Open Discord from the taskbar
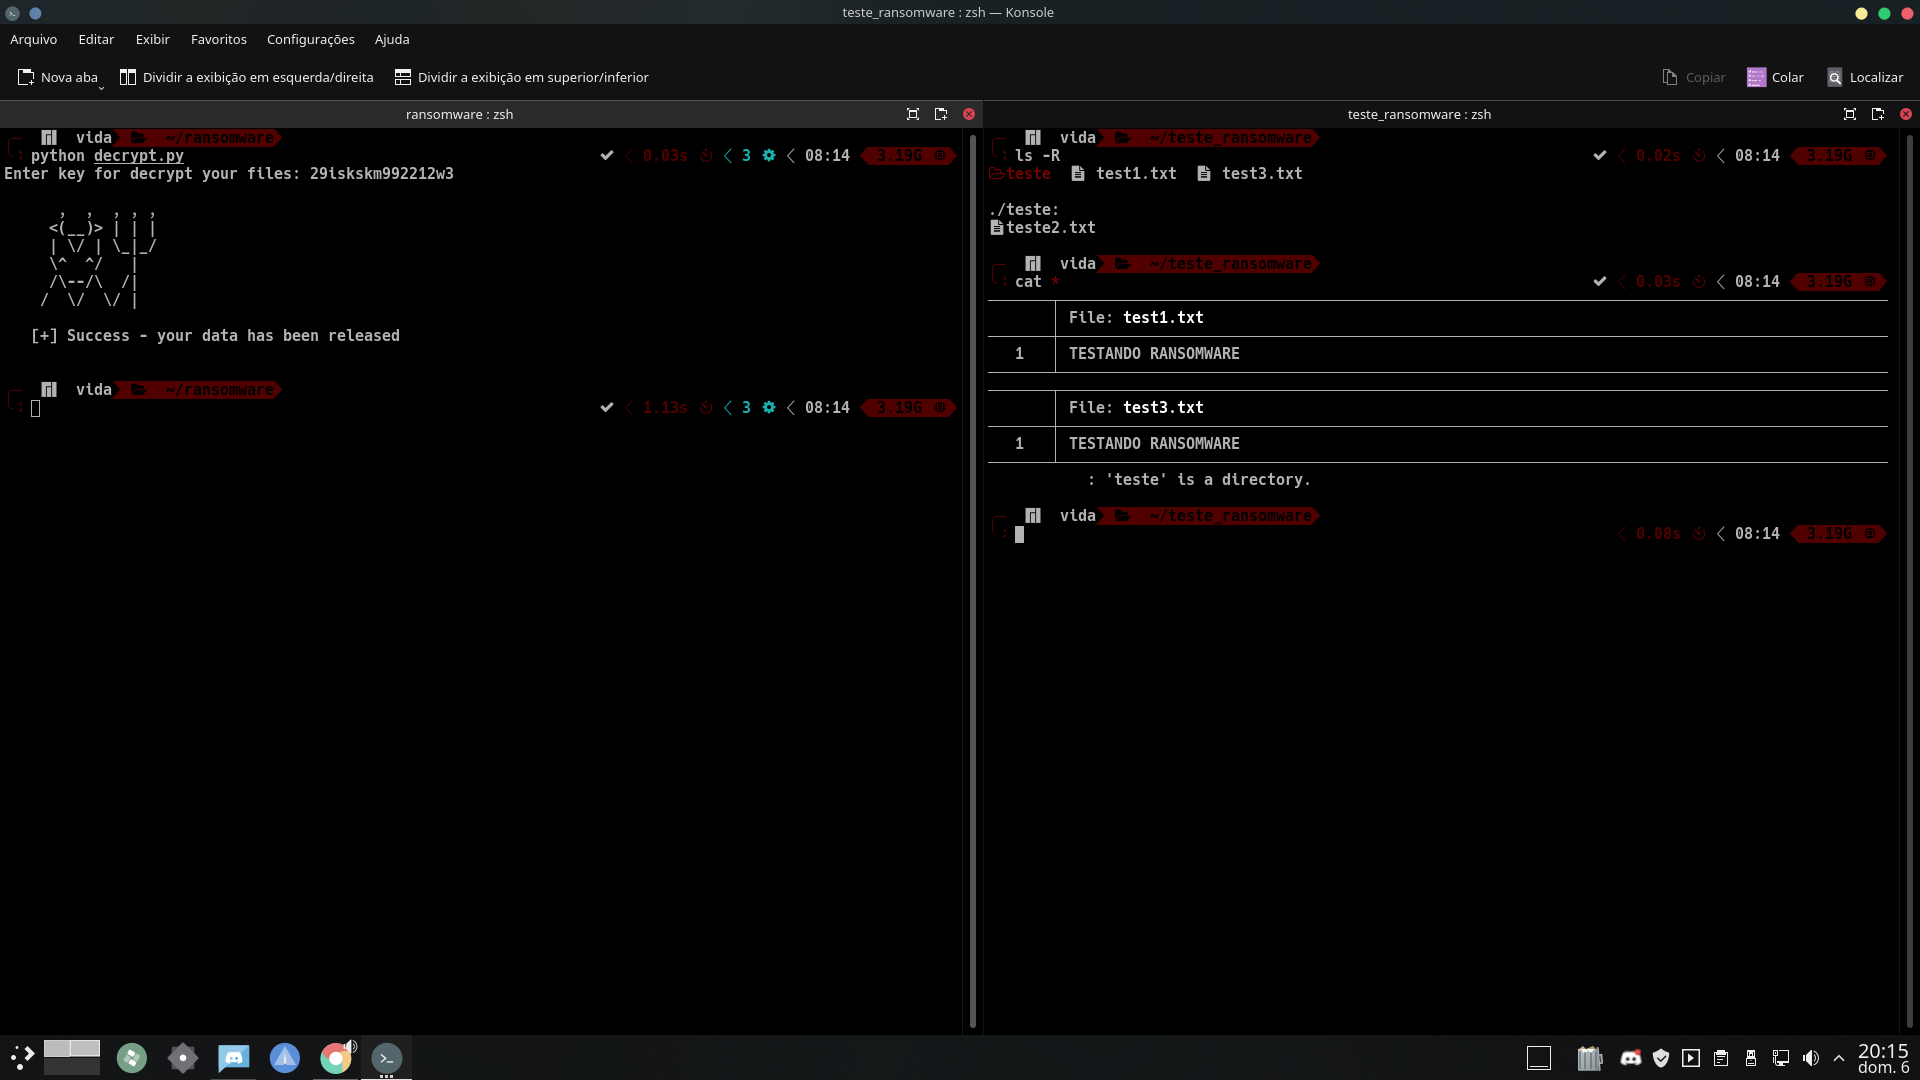This screenshot has height=1080, width=1920. (x=233, y=1057)
